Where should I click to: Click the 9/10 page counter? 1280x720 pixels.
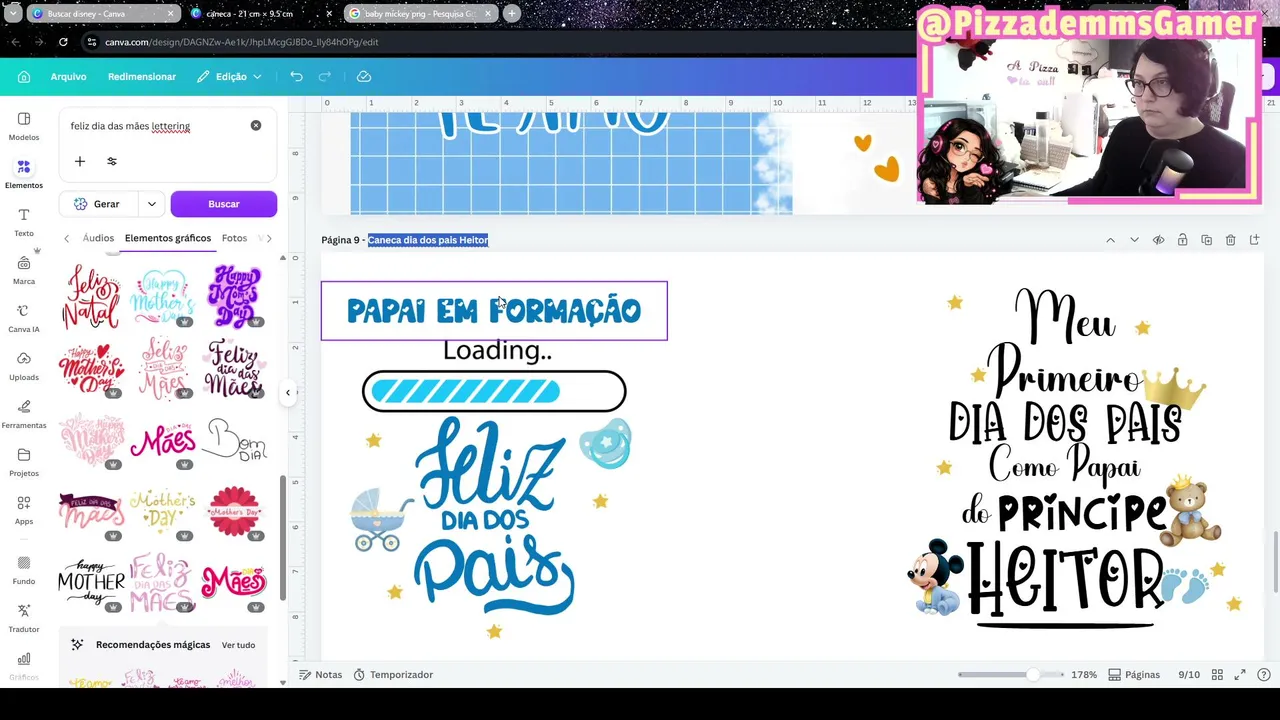[1189, 675]
